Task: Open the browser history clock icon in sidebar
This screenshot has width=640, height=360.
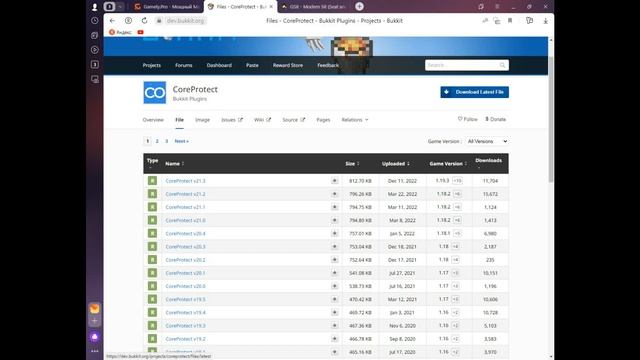Action: 95,20
